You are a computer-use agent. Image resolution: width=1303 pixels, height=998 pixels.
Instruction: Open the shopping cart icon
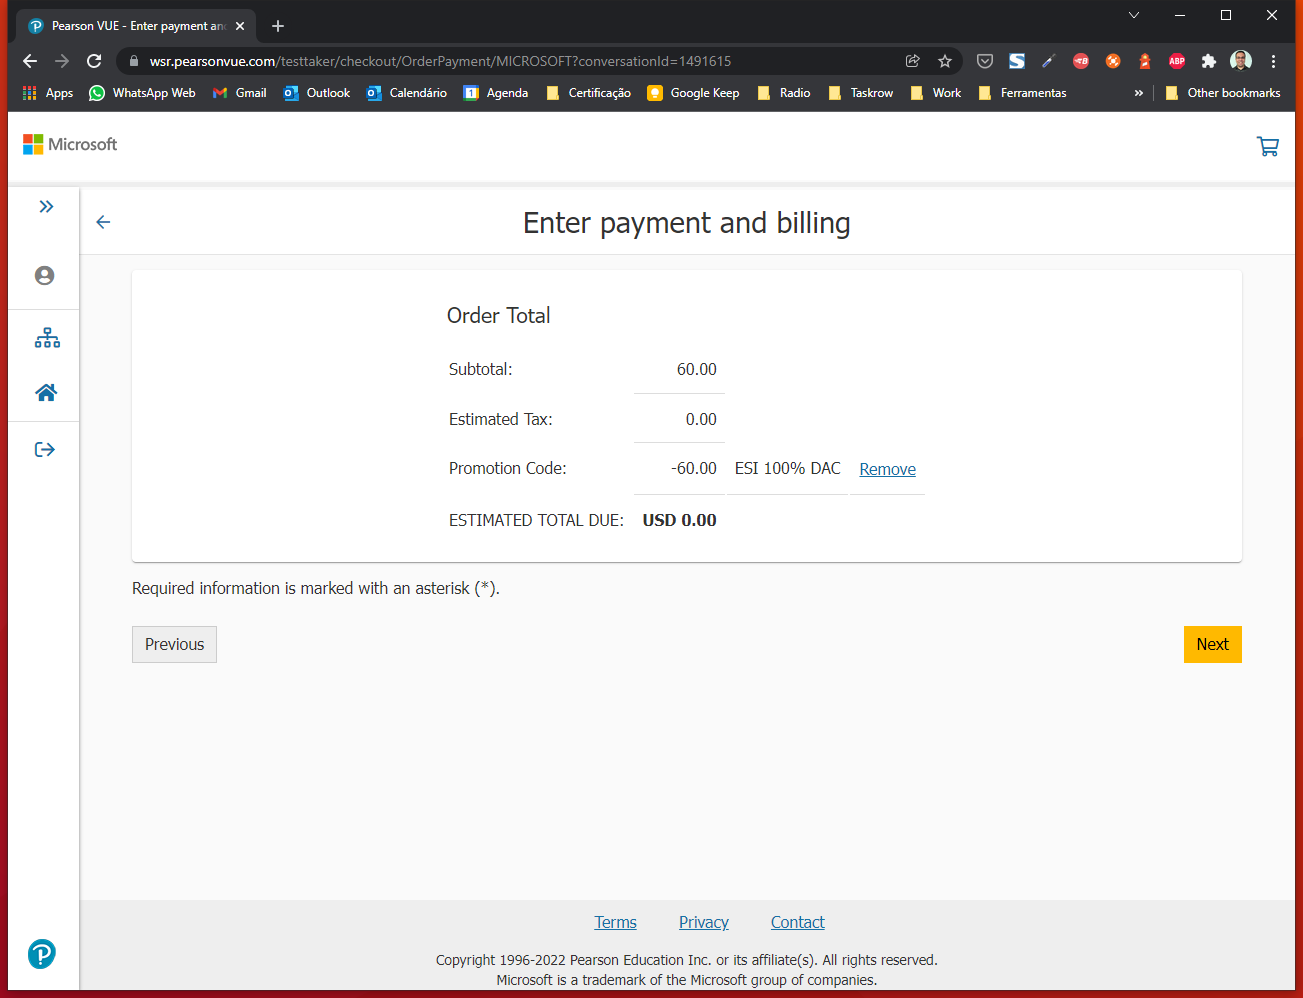click(1268, 146)
